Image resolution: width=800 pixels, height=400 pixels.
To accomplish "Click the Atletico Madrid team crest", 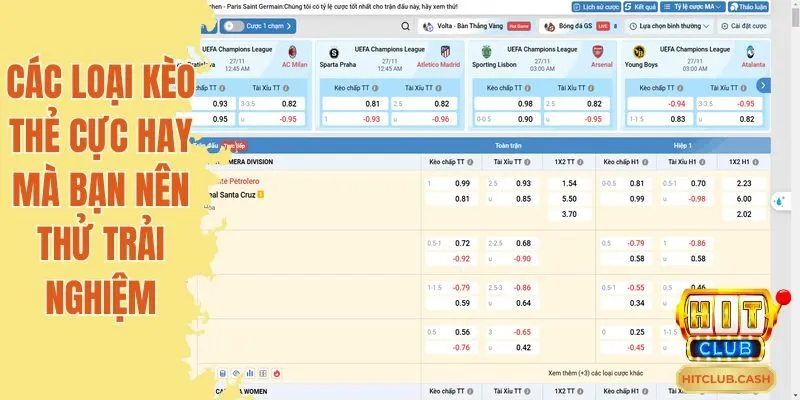I will [x=445, y=52].
